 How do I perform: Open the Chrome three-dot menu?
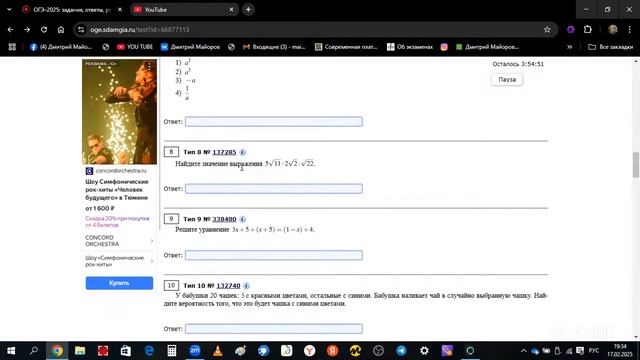[630, 29]
